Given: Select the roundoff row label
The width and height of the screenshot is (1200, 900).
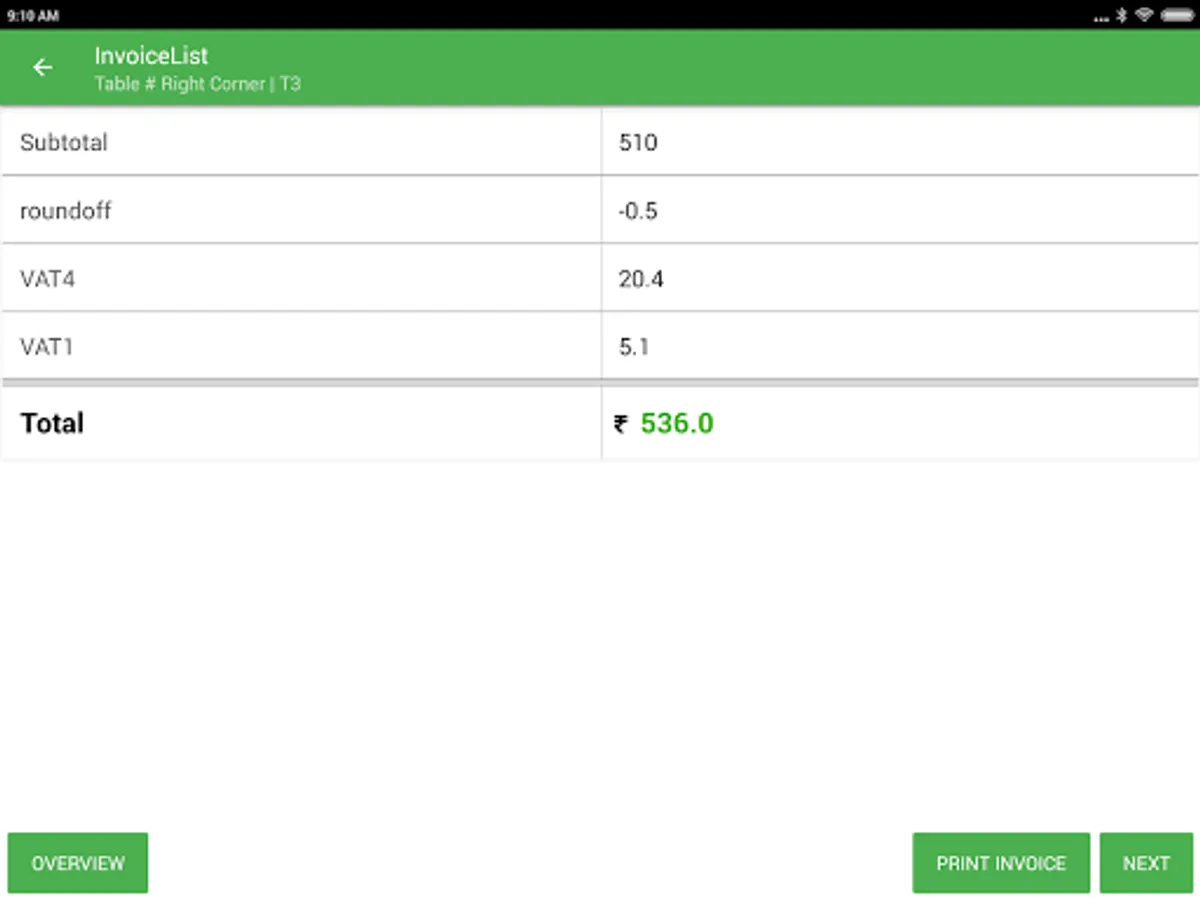Looking at the screenshot, I should pos(66,211).
